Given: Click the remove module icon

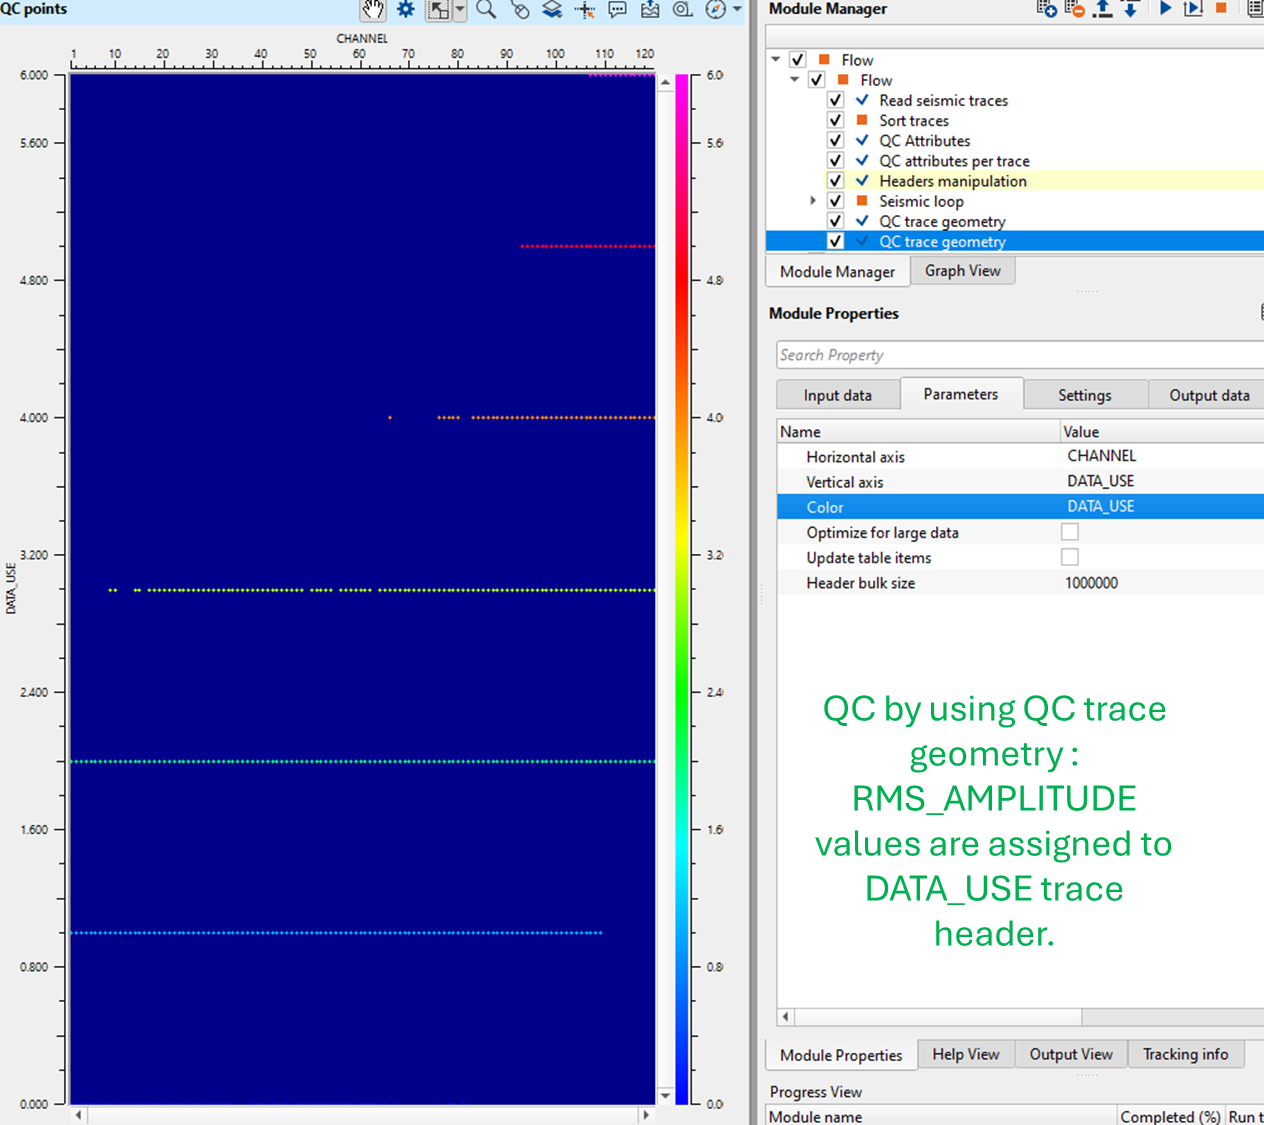Looking at the screenshot, I should point(1075,9).
